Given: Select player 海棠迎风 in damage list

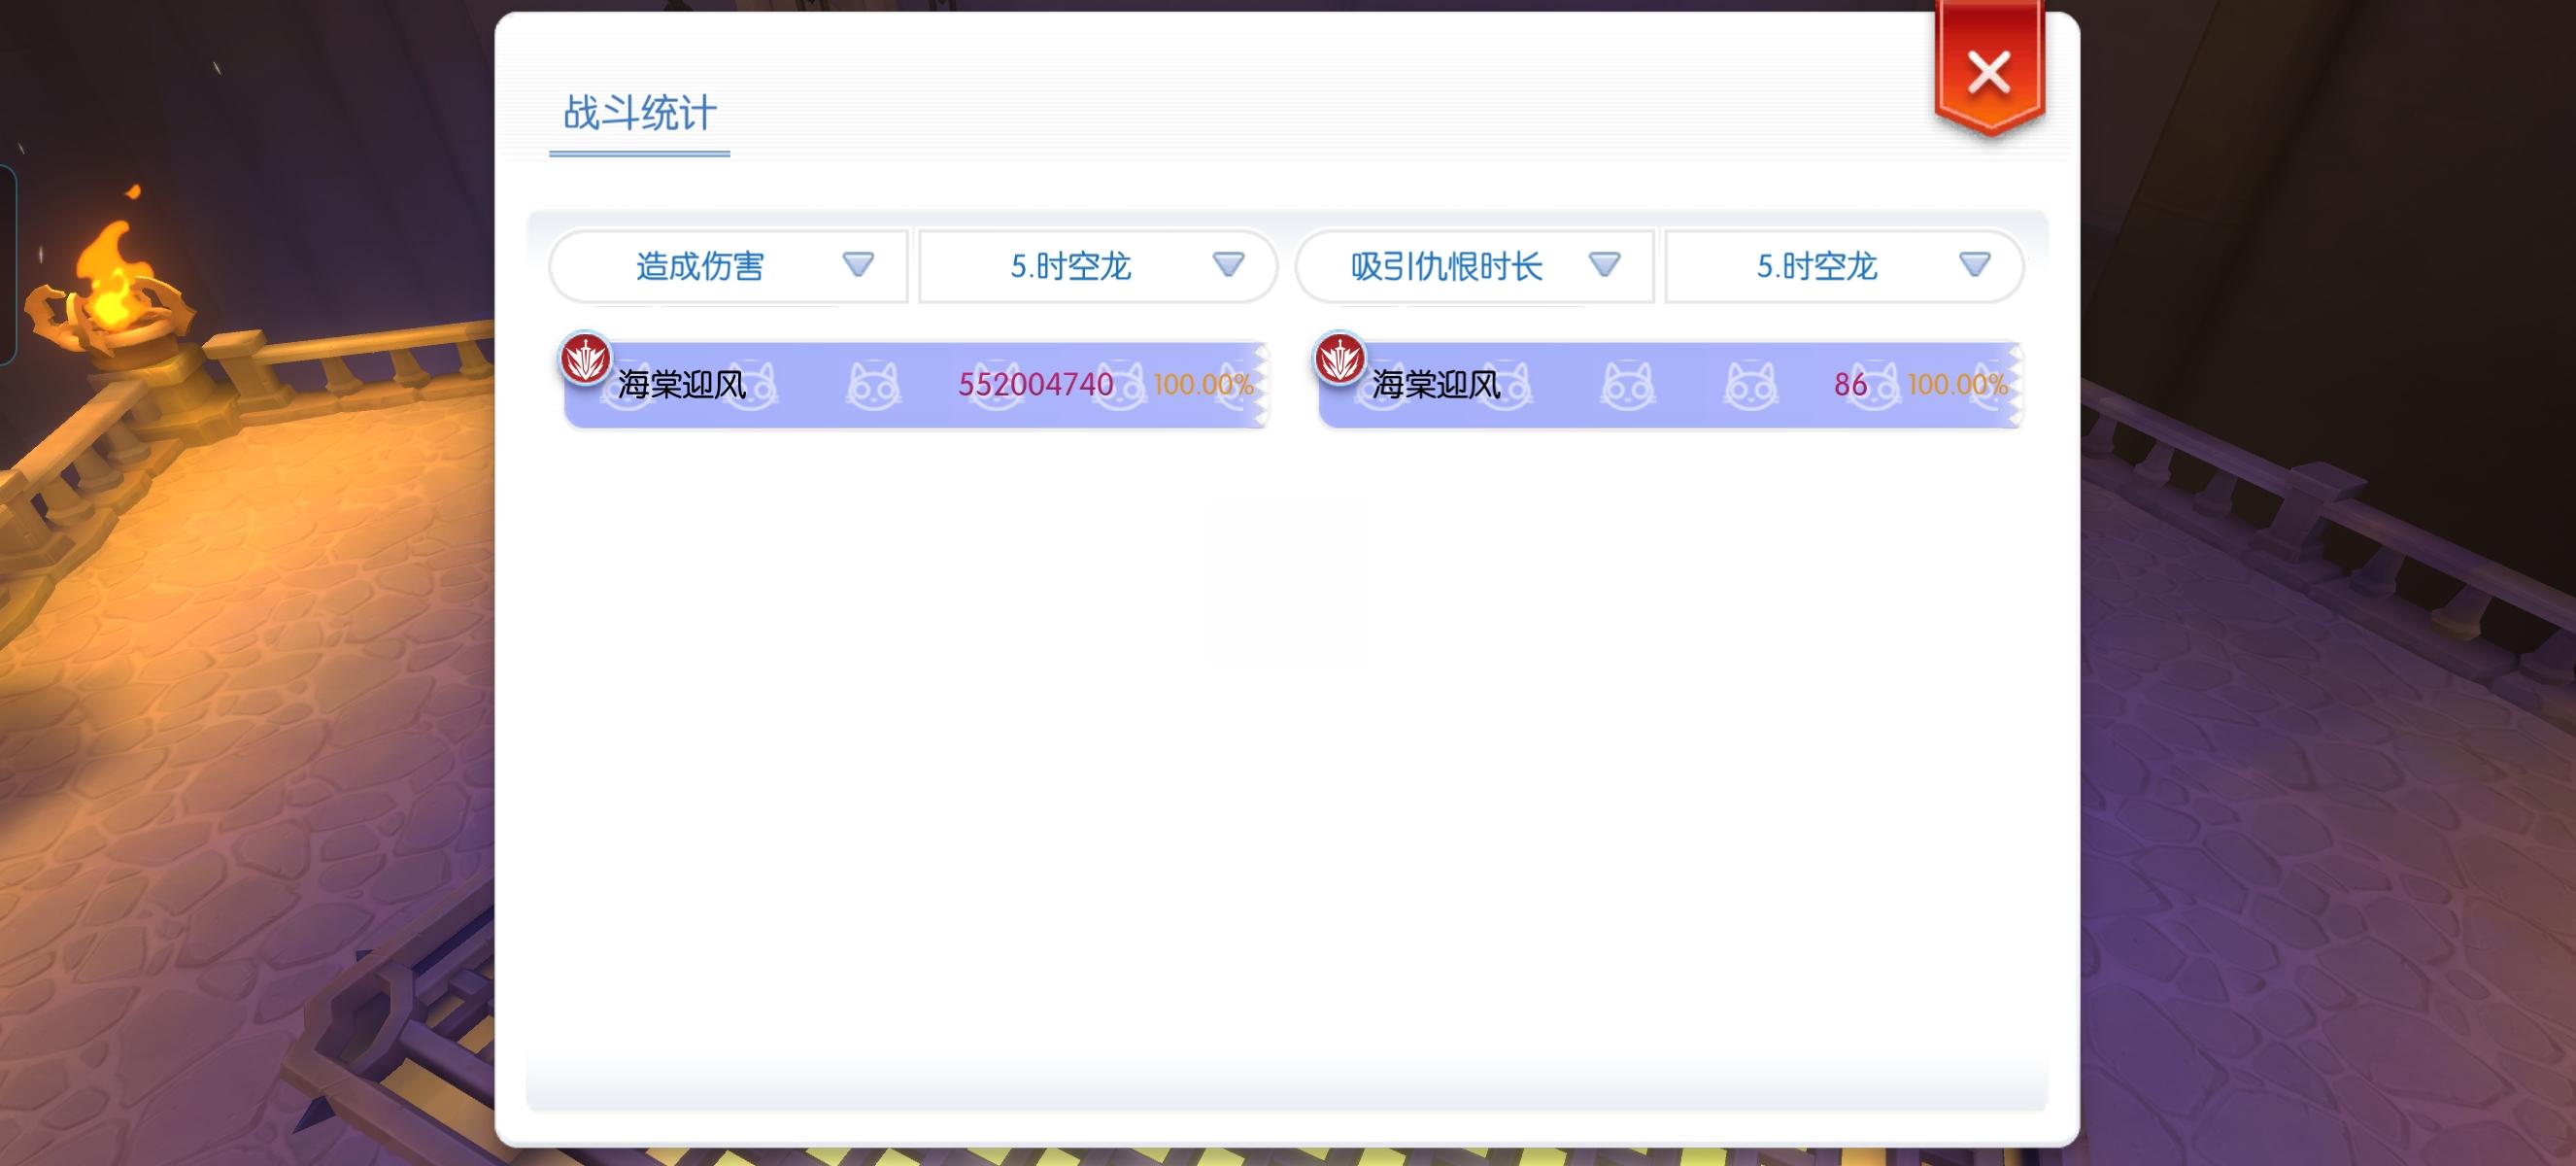Looking at the screenshot, I should point(682,384).
